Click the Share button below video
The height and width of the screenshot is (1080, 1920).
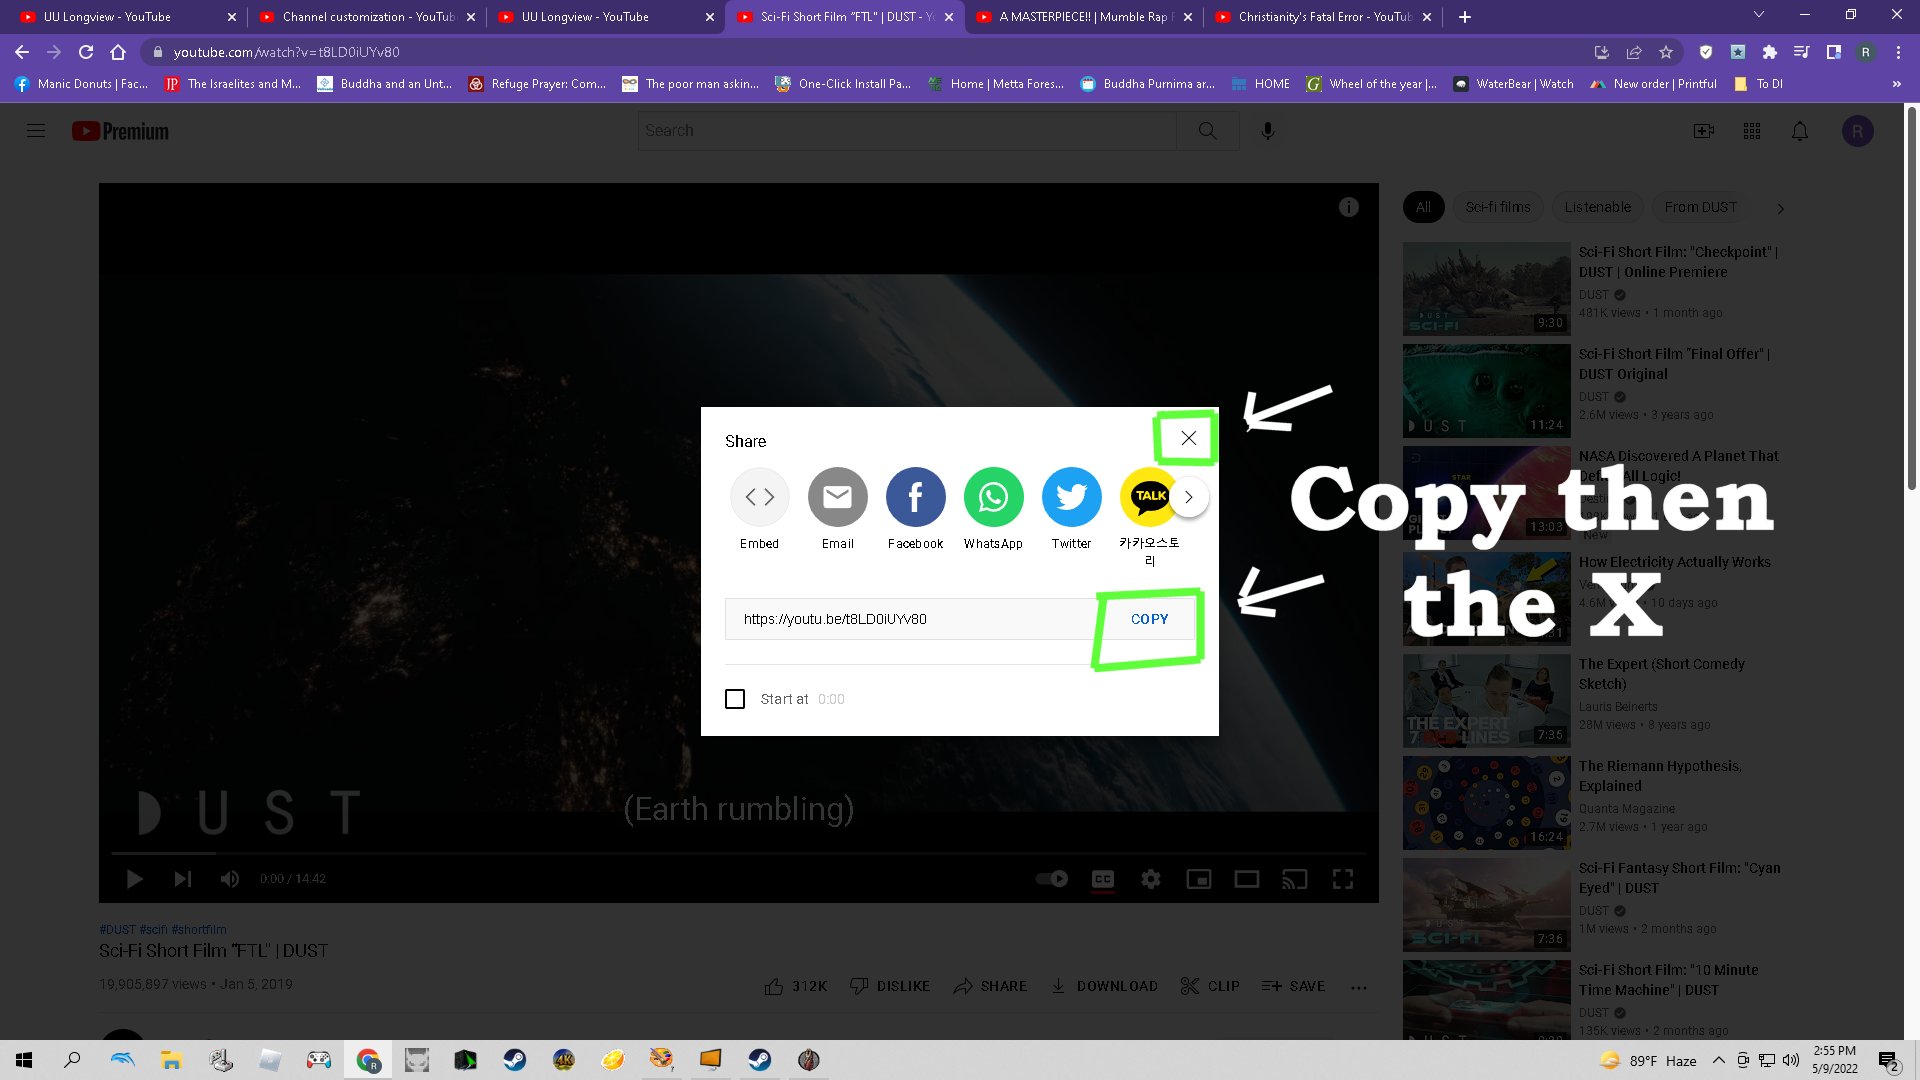pos(990,986)
